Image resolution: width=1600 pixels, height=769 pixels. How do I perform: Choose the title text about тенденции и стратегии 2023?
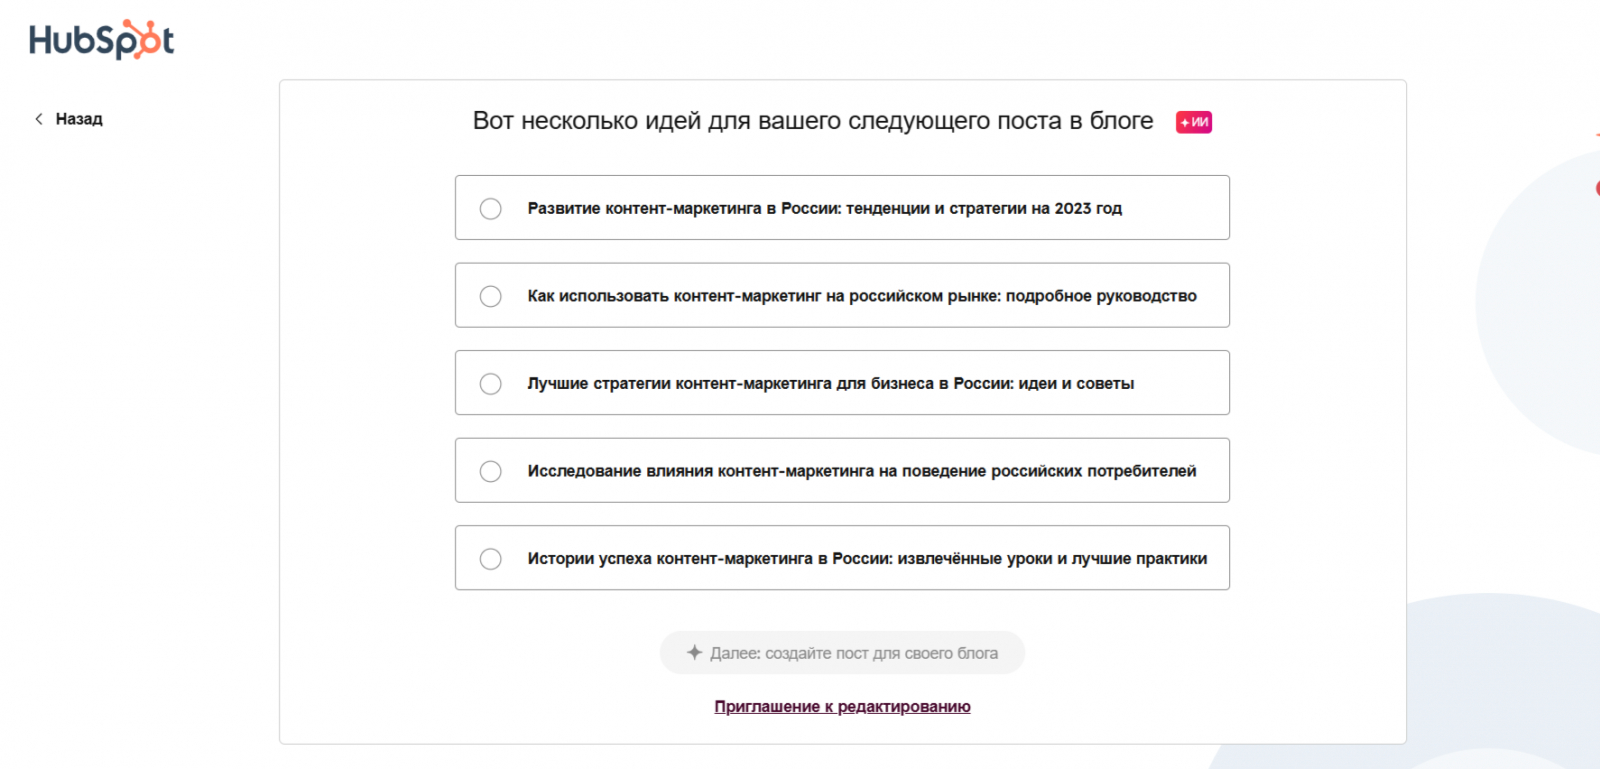(x=824, y=208)
